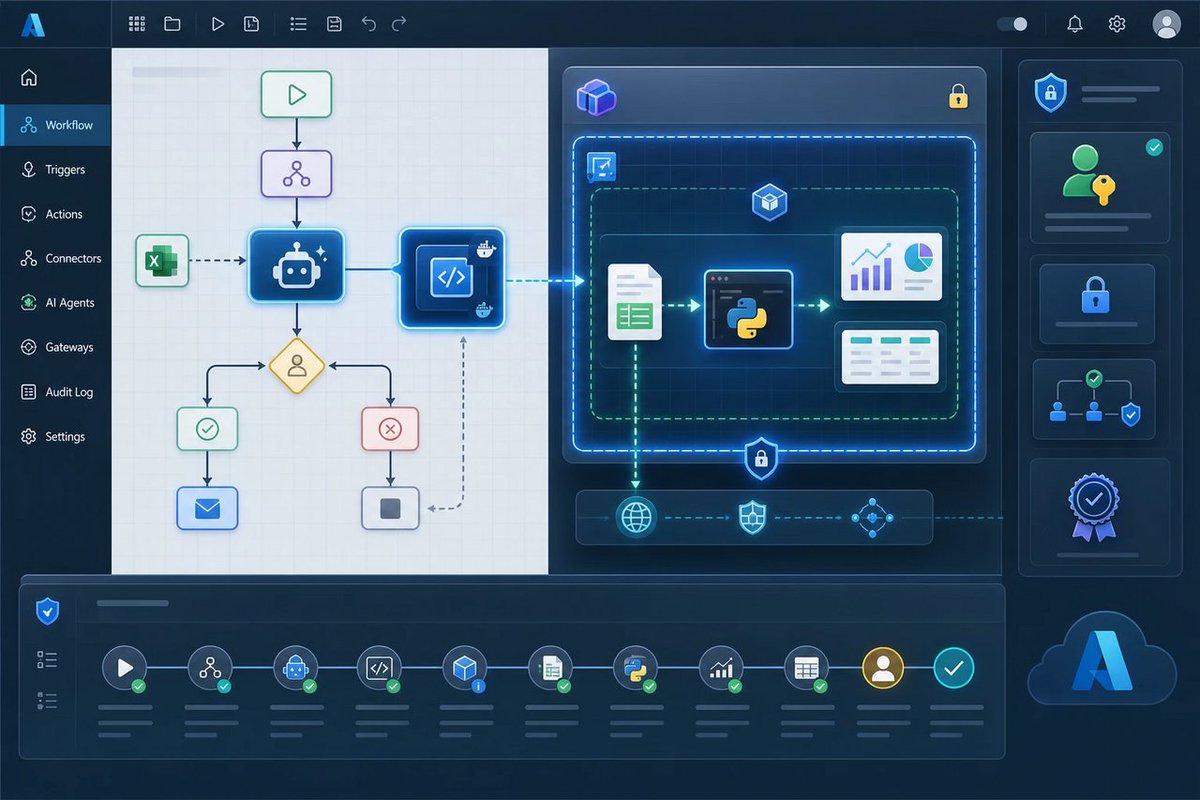Select the green Start play node
Image resolution: width=1200 pixels, height=800 pixels.
click(x=296, y=95)
